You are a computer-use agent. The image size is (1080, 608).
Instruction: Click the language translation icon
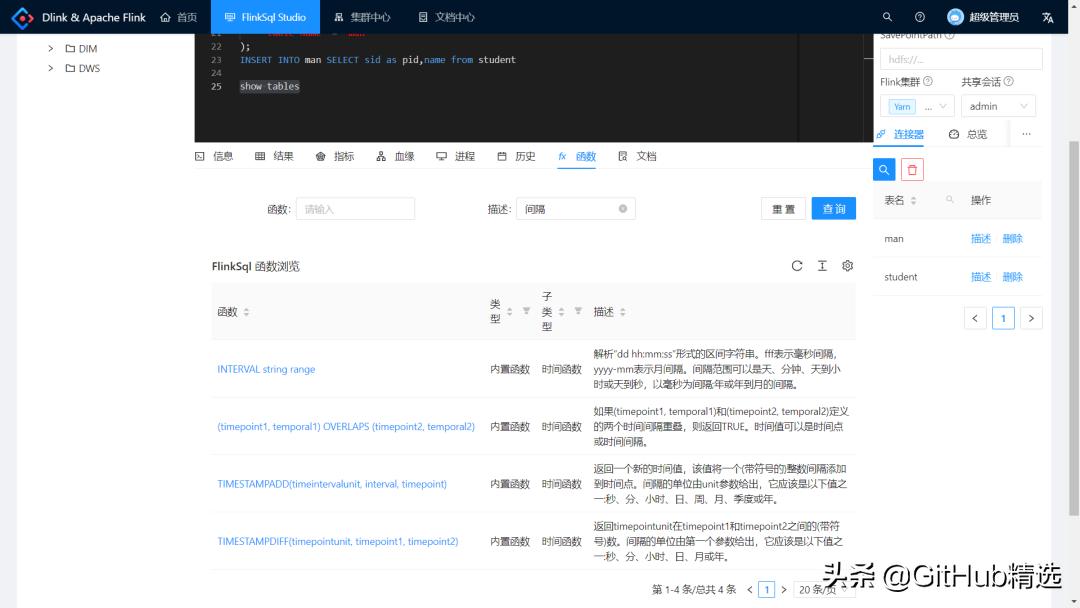click(x=1048, y=17)
